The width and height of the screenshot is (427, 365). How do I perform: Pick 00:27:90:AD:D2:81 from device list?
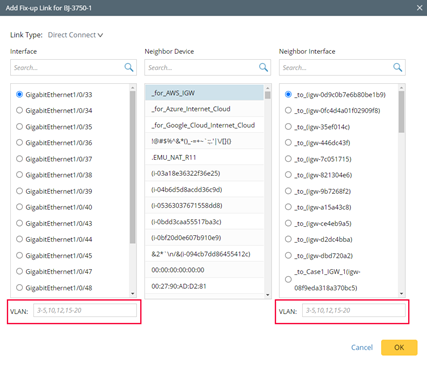tap(204, 286)
